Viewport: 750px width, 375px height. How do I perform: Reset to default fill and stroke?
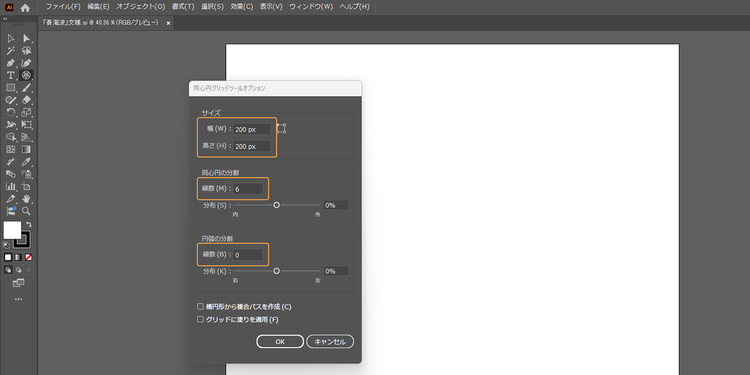coord(6,245)
